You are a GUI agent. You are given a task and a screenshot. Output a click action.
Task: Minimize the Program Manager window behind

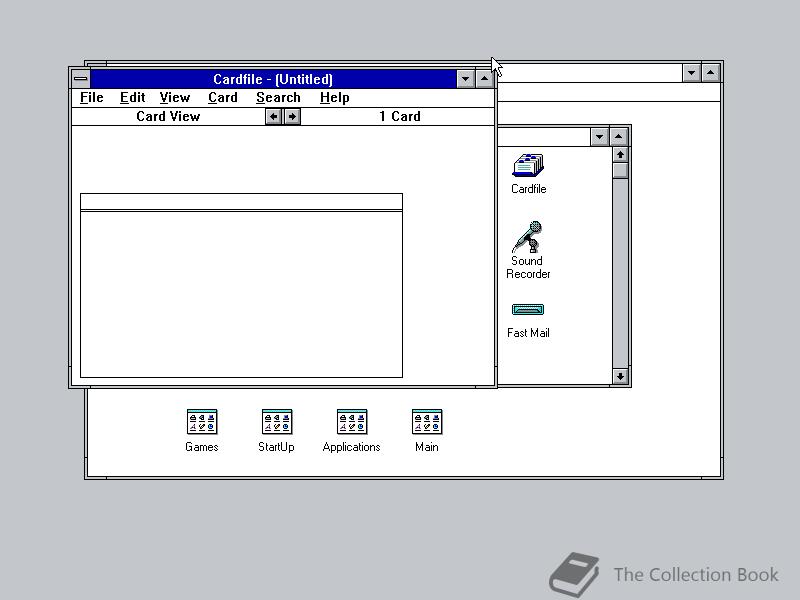pos(691,73)
